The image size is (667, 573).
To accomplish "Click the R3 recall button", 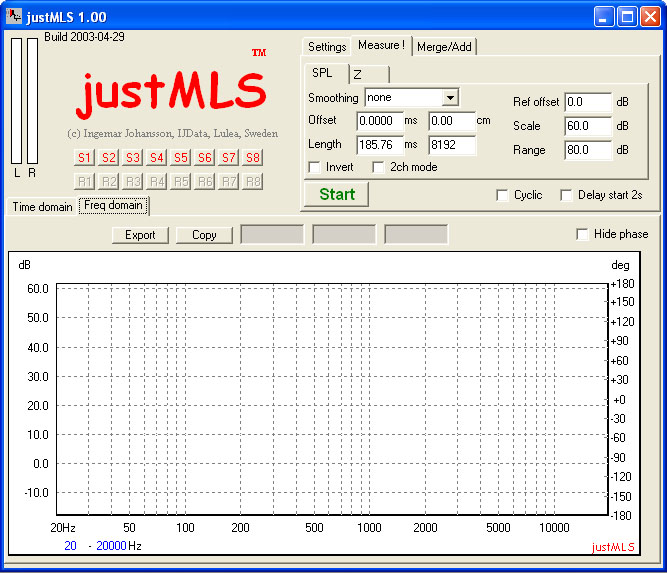I will point(132,182).
